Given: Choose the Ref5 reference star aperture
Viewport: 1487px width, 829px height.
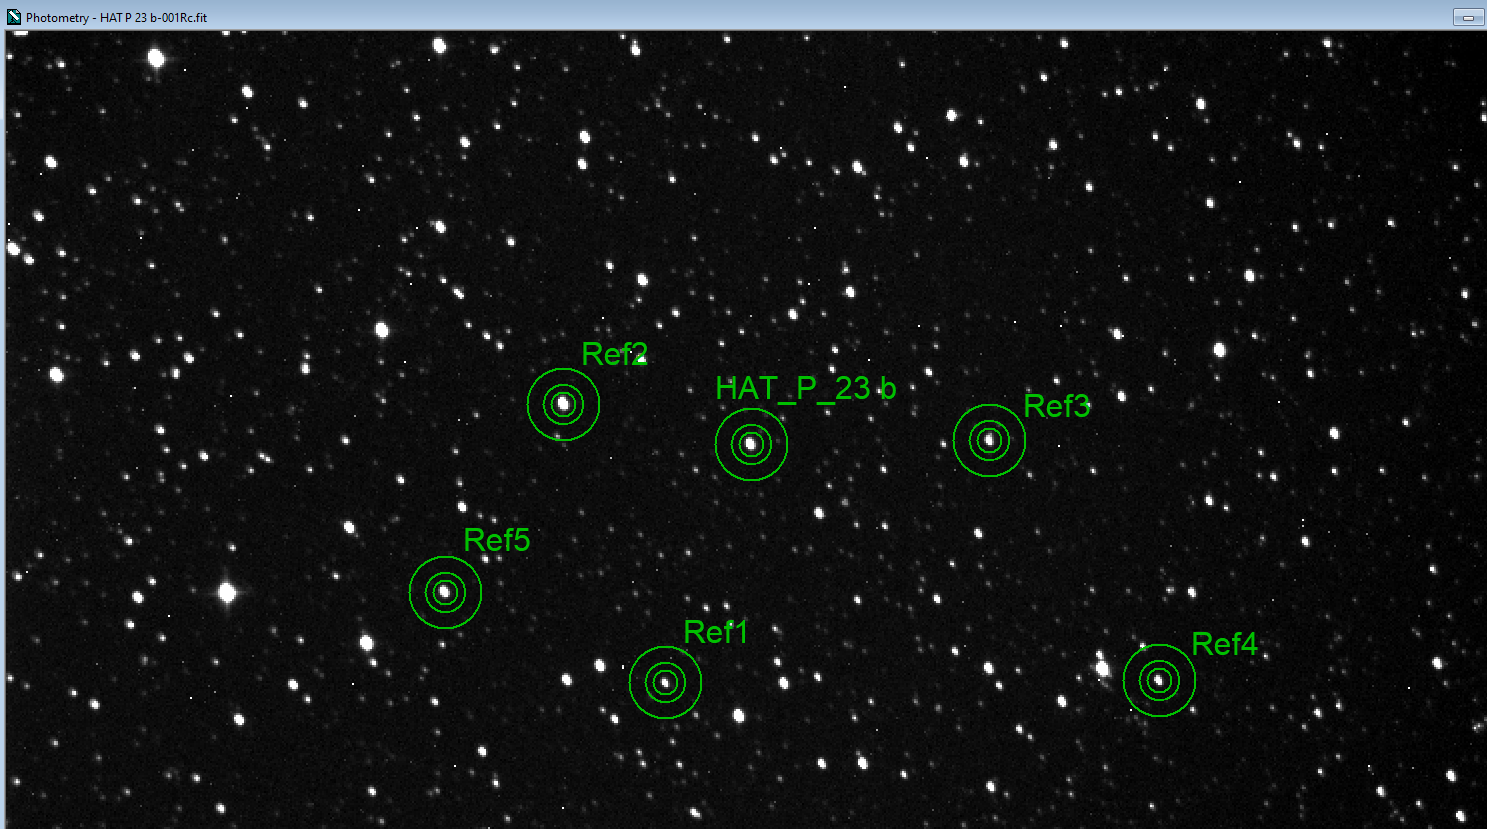Looking at the screenshot, I should click(x=445, y=592).
